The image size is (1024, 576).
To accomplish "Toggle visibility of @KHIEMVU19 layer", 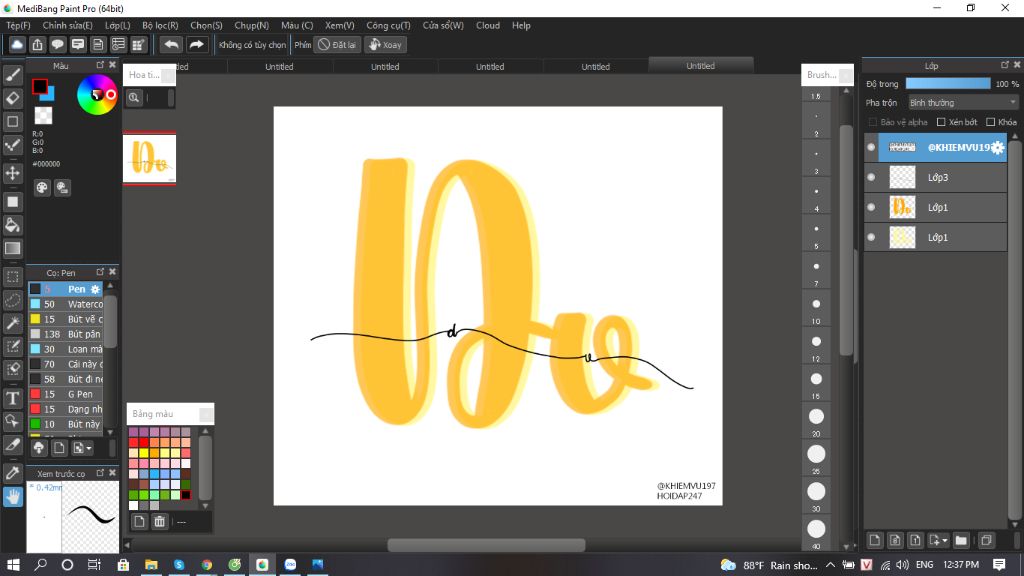I will pos(871,148).
